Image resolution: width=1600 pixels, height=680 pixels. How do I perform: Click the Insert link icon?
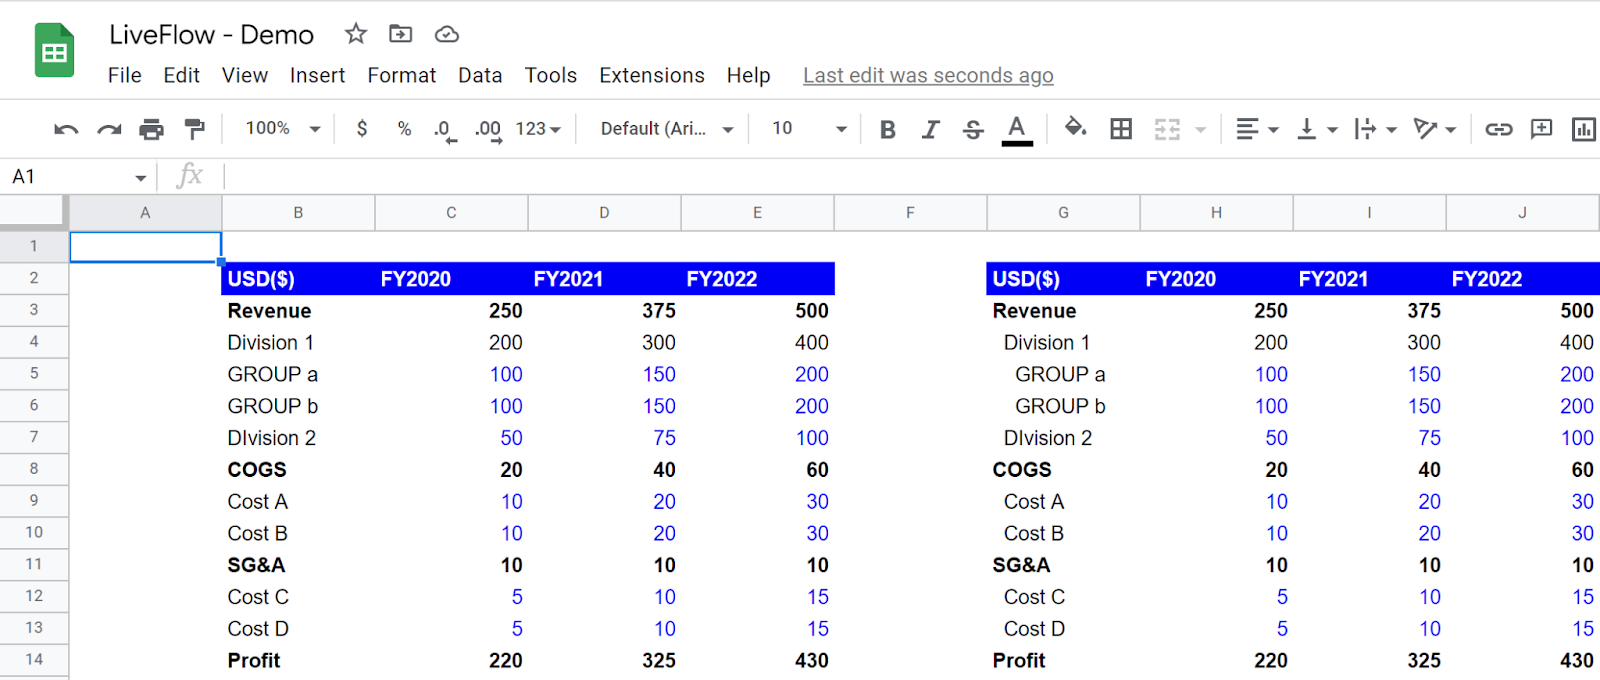click(1498, 129)
